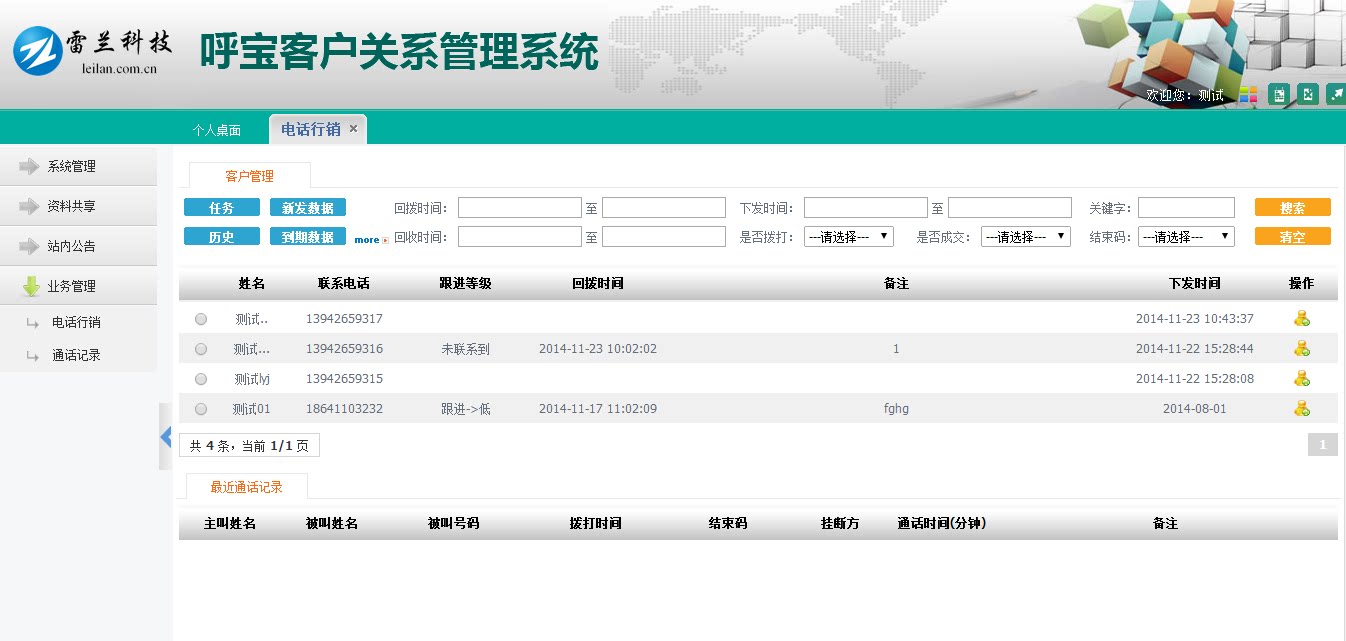Open the 是否成交 dropdown
Screen dimensions: 1346x641
click(1025, 237)
